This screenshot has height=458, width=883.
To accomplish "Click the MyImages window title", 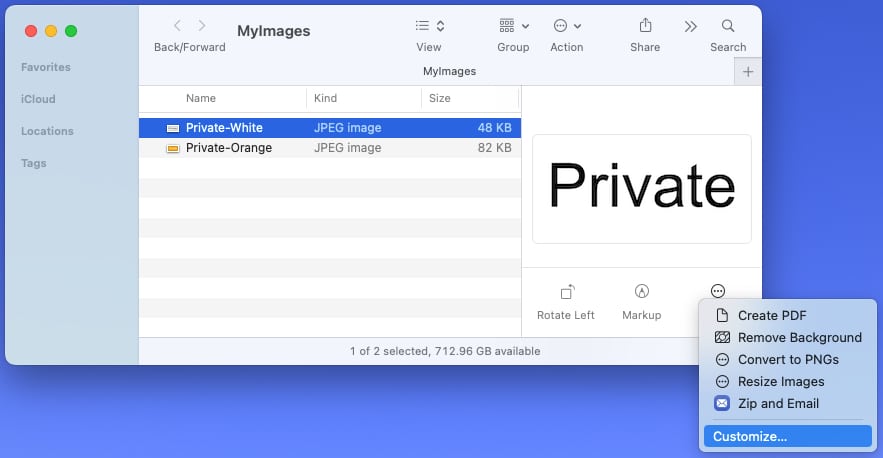I will click(x=274, y=31).
